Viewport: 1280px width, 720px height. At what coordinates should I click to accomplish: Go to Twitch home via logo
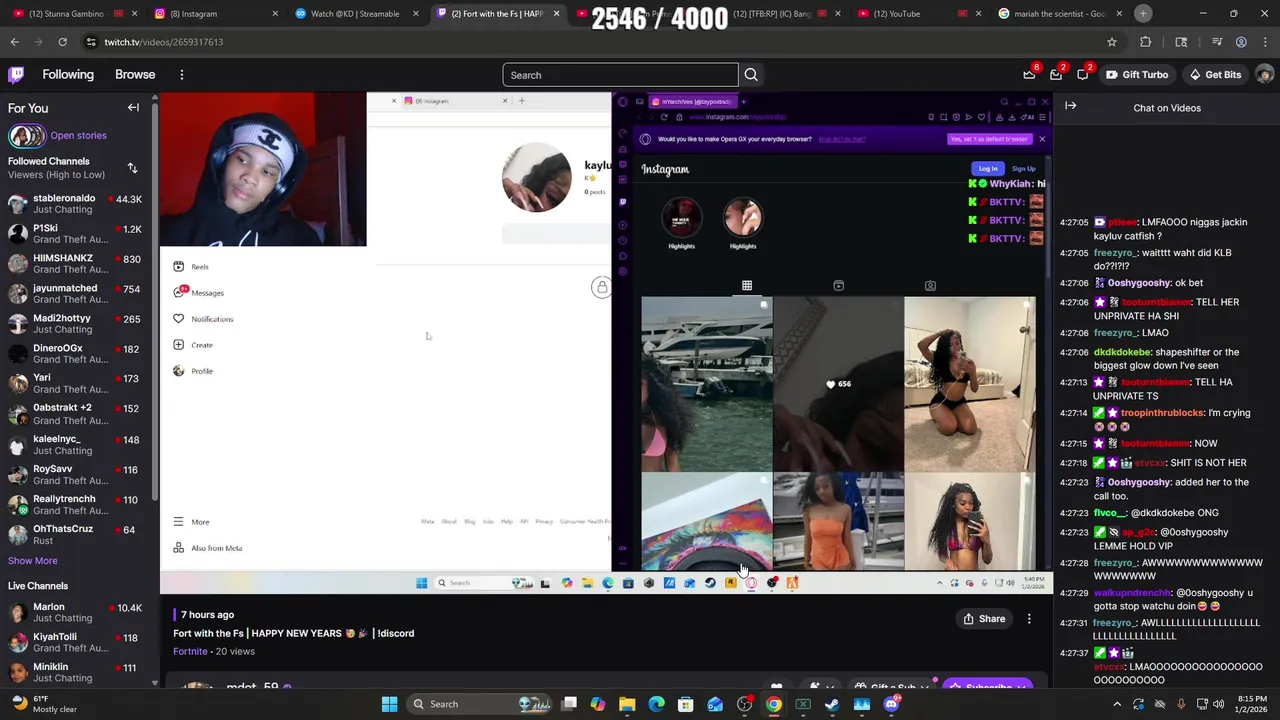(x=16, y=75)
